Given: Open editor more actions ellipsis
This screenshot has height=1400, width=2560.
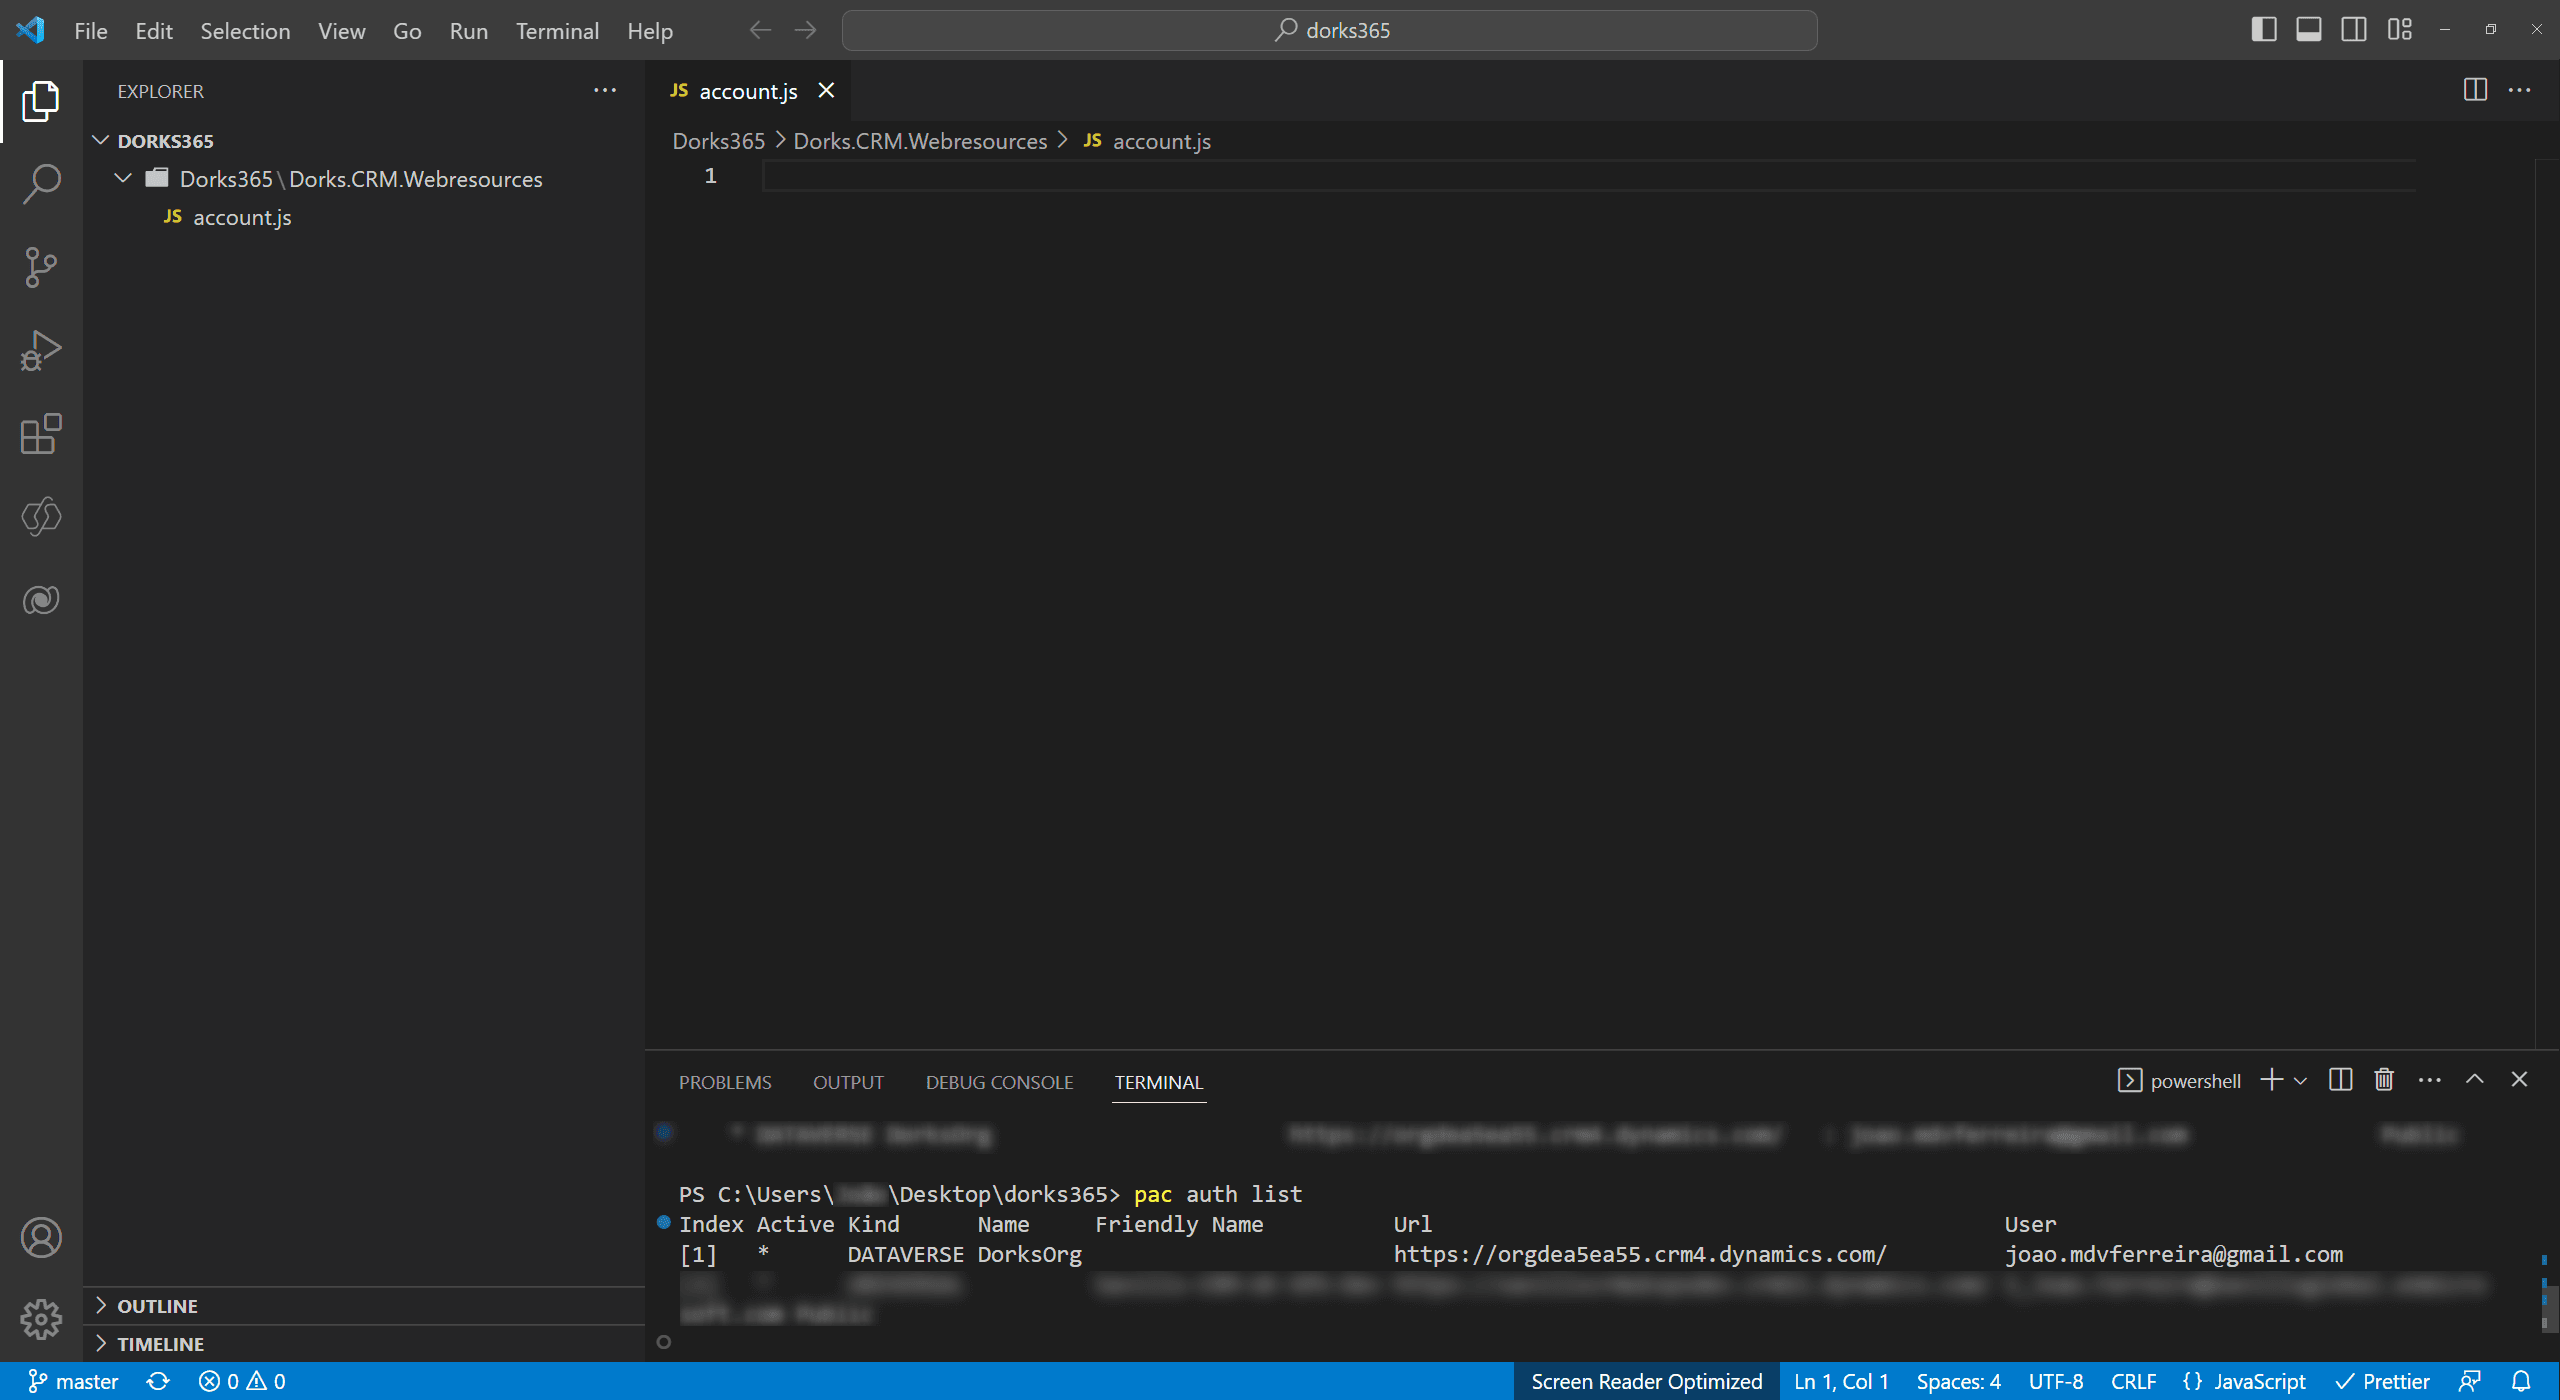Looking at the screenshot, I should [x=2520, y=90].
